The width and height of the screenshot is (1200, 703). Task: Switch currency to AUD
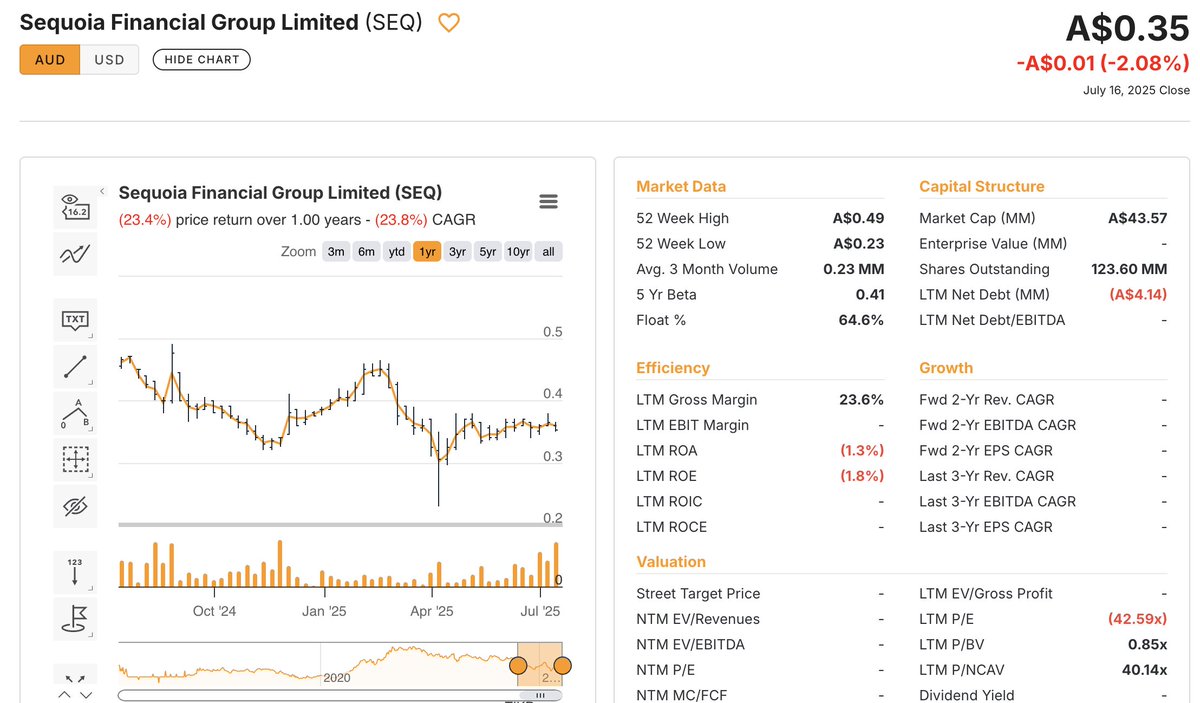[x=50, y=59]
